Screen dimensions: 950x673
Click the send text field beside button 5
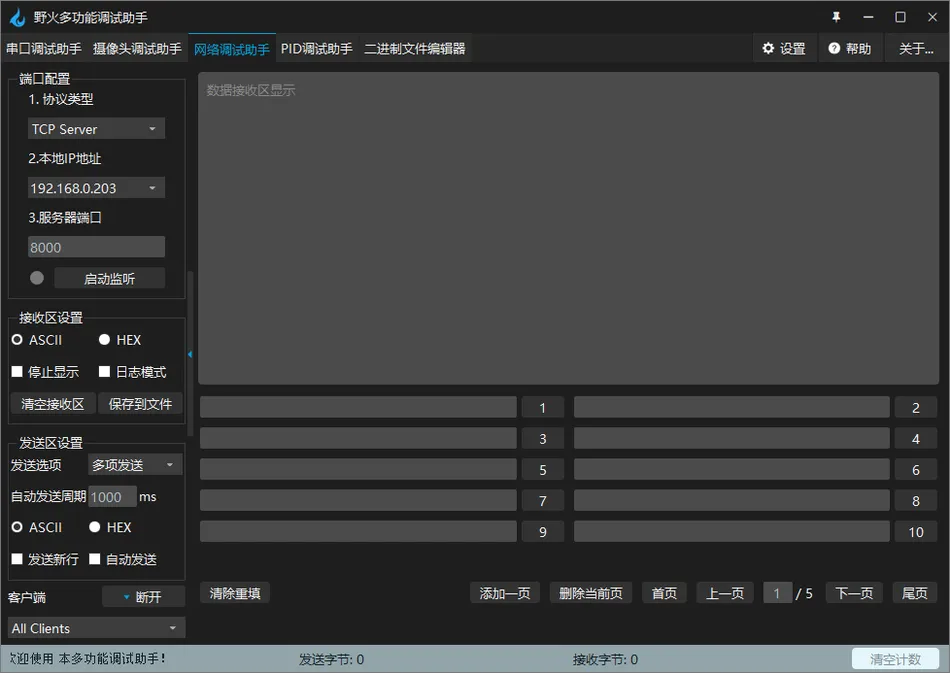pyautogui.click(x=358, y=469)
